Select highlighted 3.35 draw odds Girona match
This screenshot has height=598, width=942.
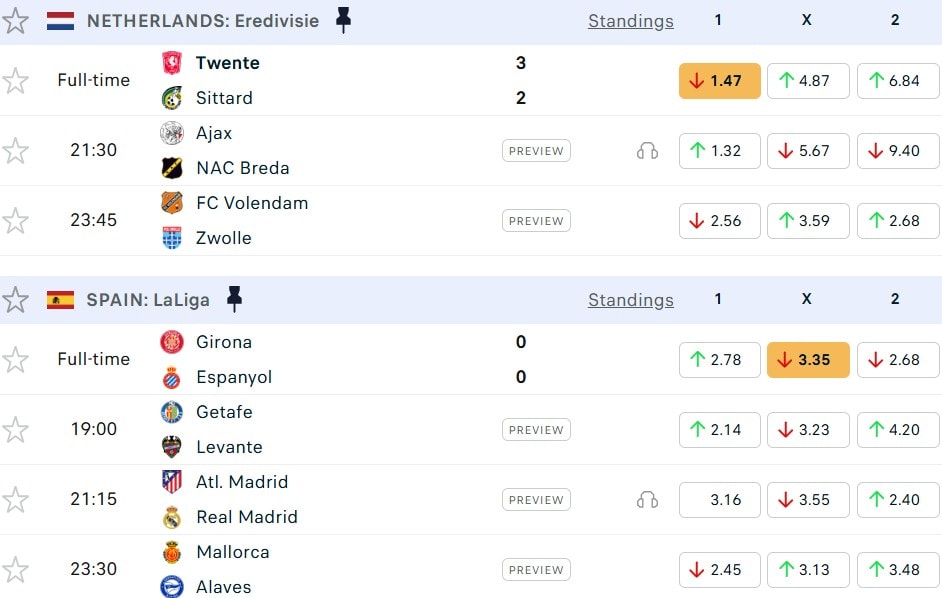[807, 360]
